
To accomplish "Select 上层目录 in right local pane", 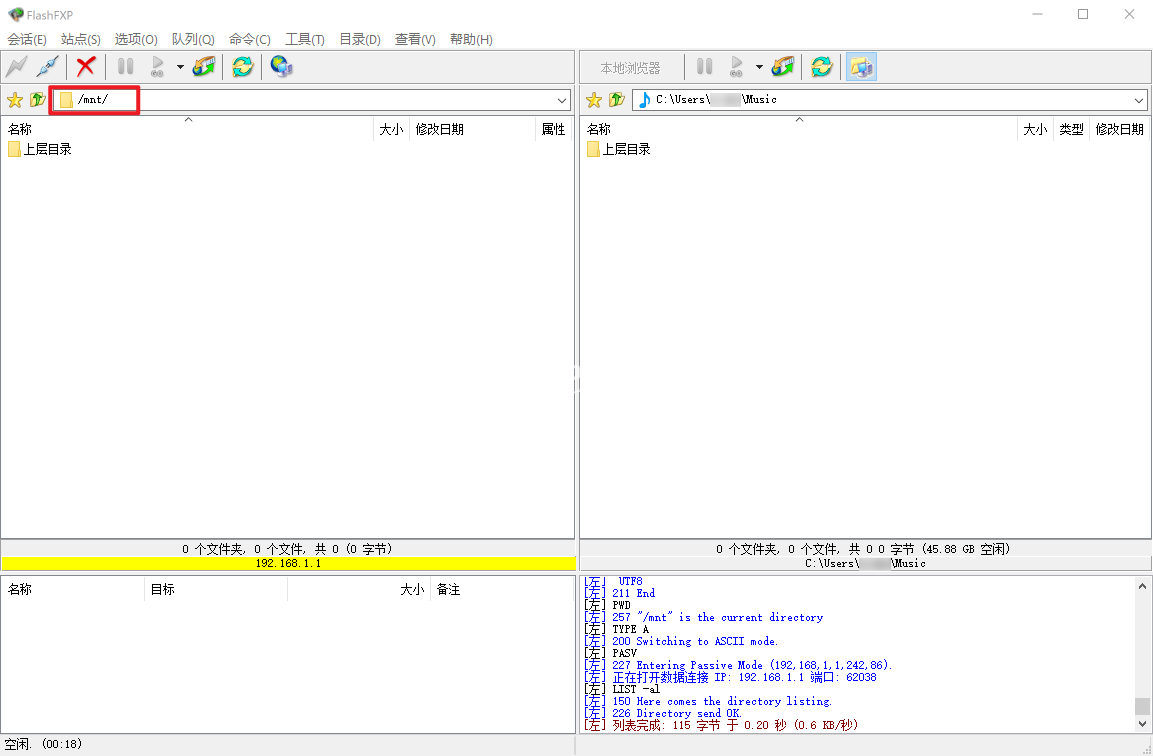I will (619, 149).
